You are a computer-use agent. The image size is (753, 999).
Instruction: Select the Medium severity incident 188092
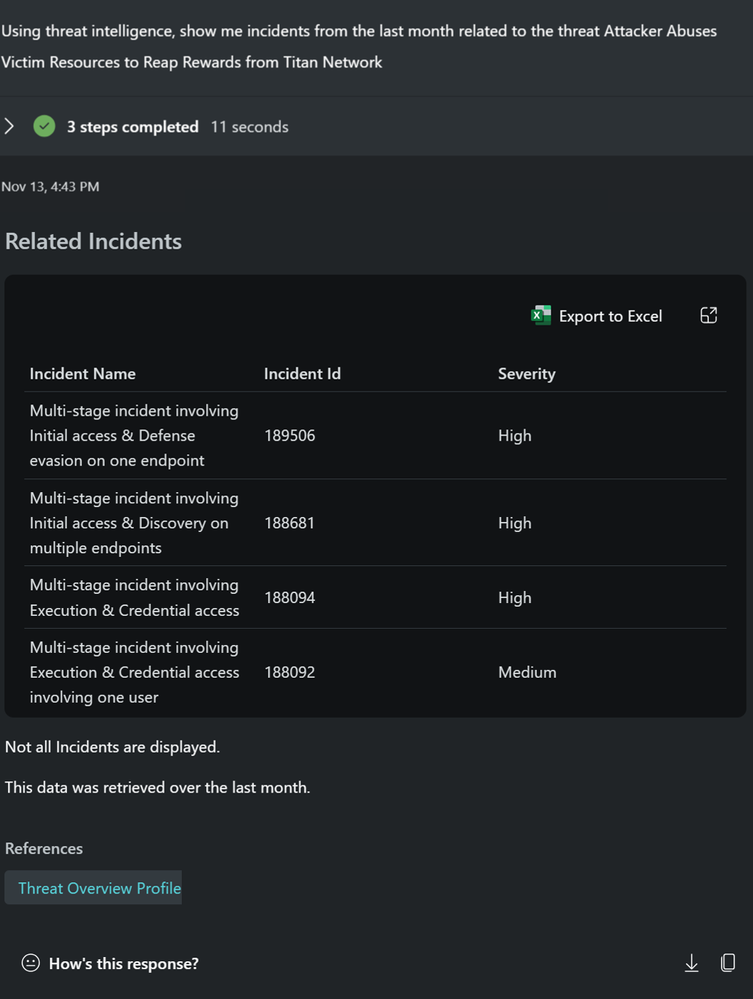pyautogui.click(x=375, y=672)
